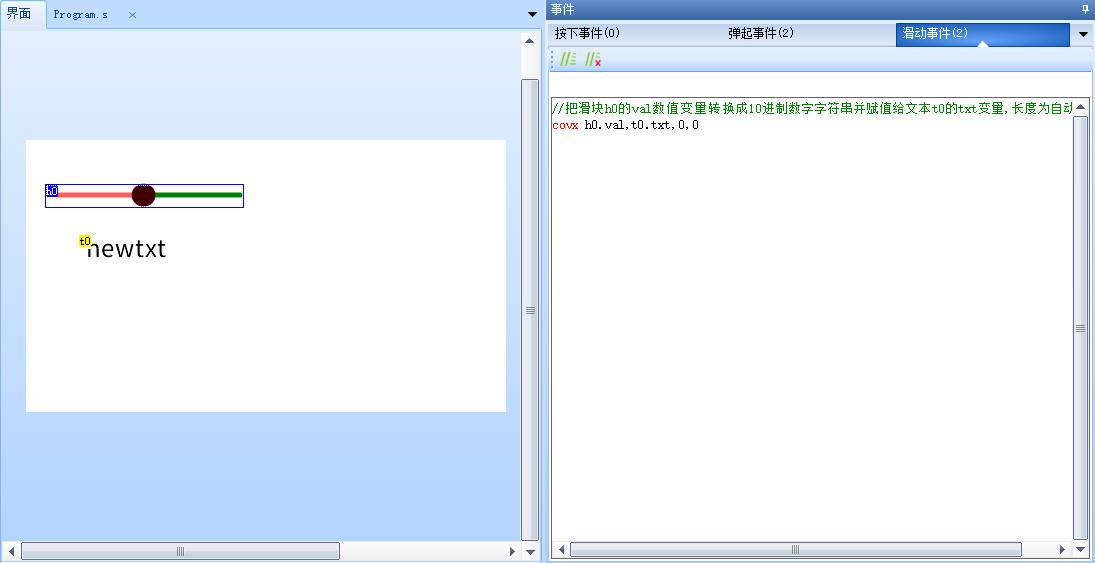Click the code editor vertical scrollbar thumb

1080,327
